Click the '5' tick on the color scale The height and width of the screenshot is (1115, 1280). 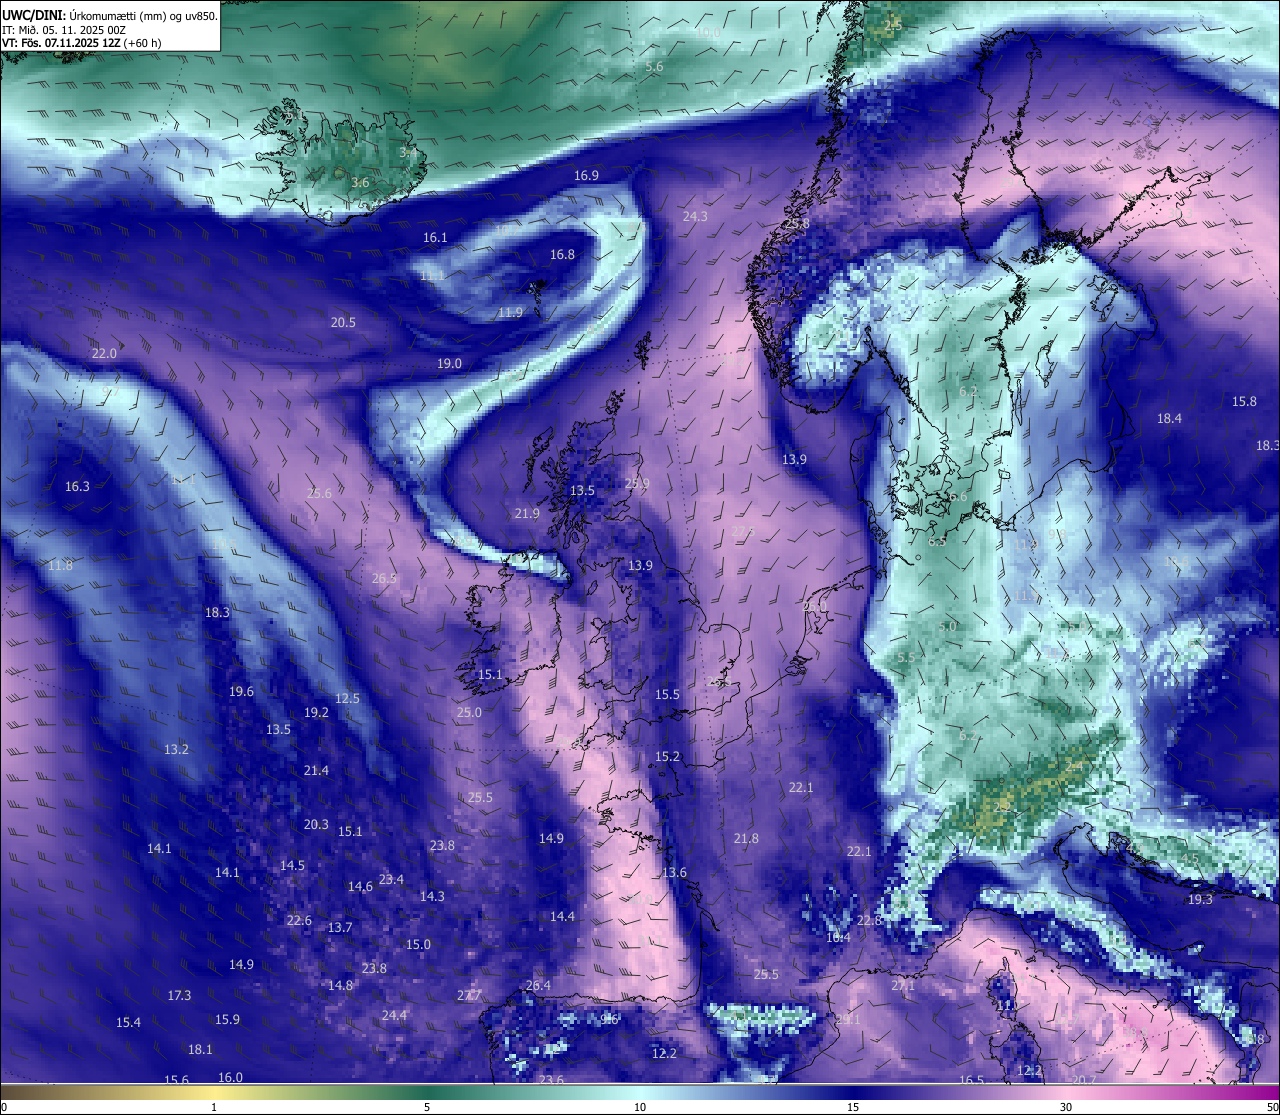(427, 1107)
